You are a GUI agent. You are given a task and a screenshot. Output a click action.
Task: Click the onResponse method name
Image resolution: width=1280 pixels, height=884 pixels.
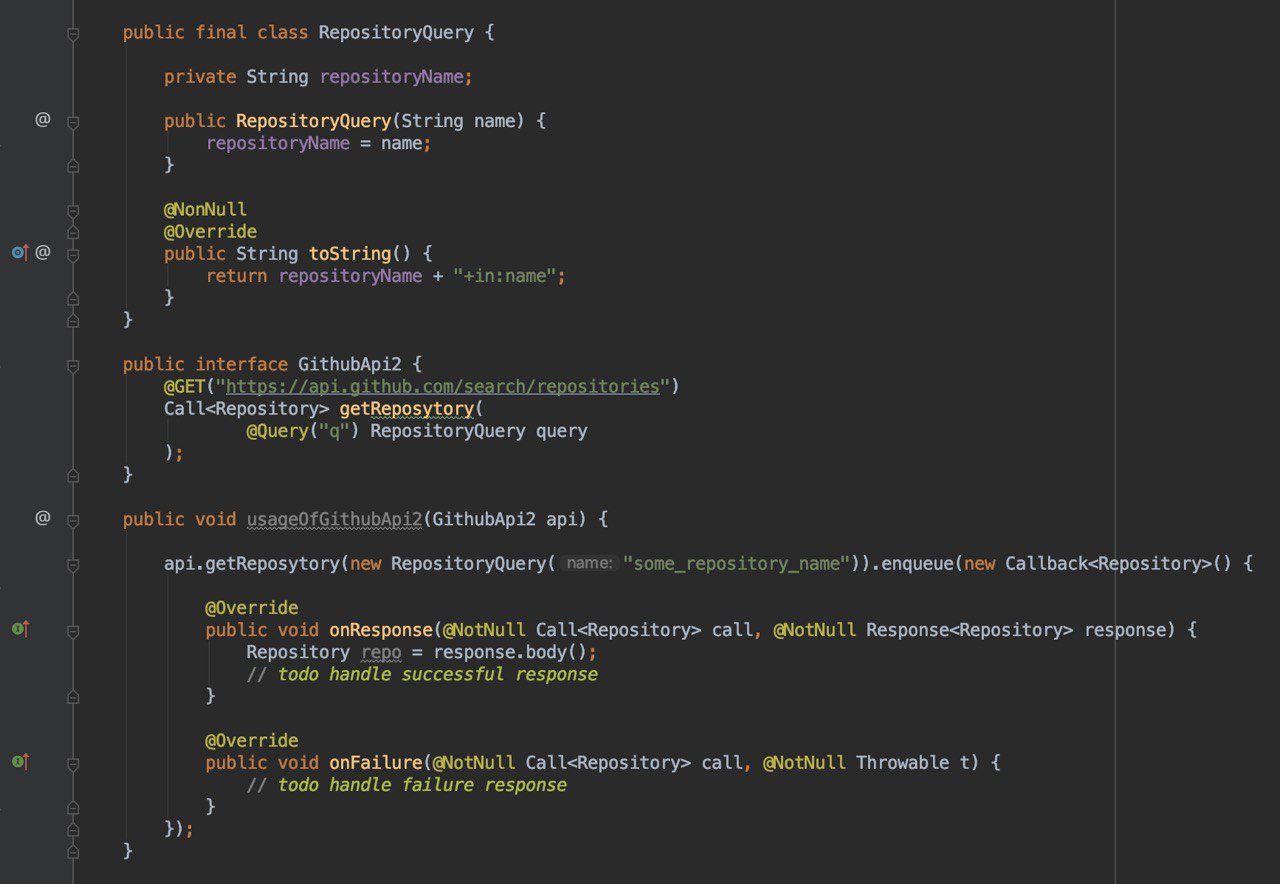pos(380,630)
